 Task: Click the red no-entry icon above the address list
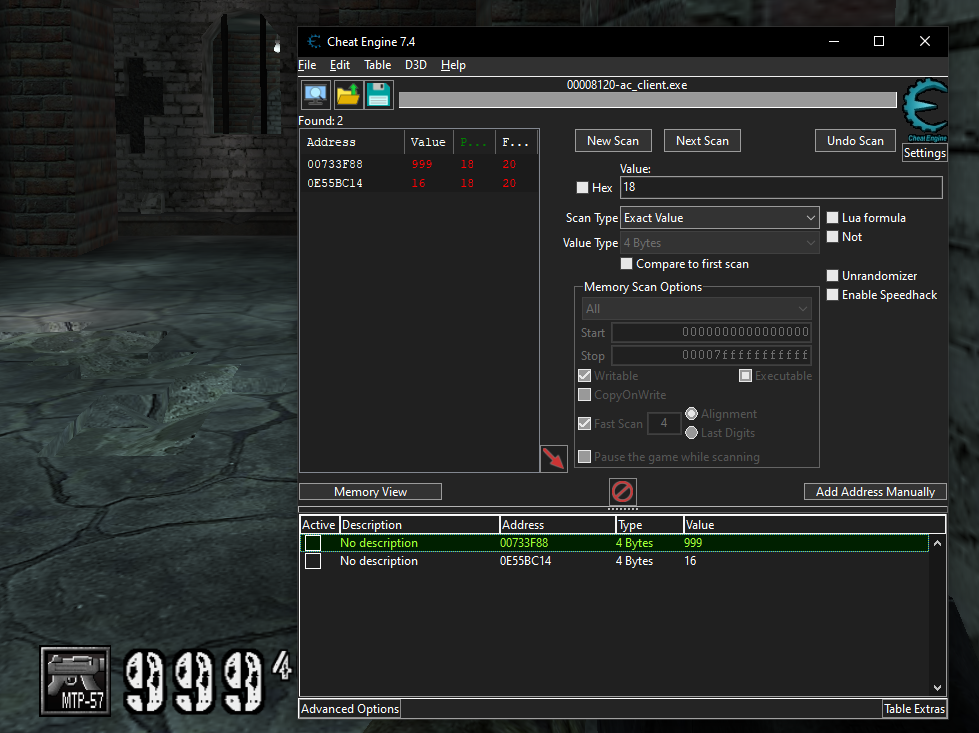pos(622,492)
